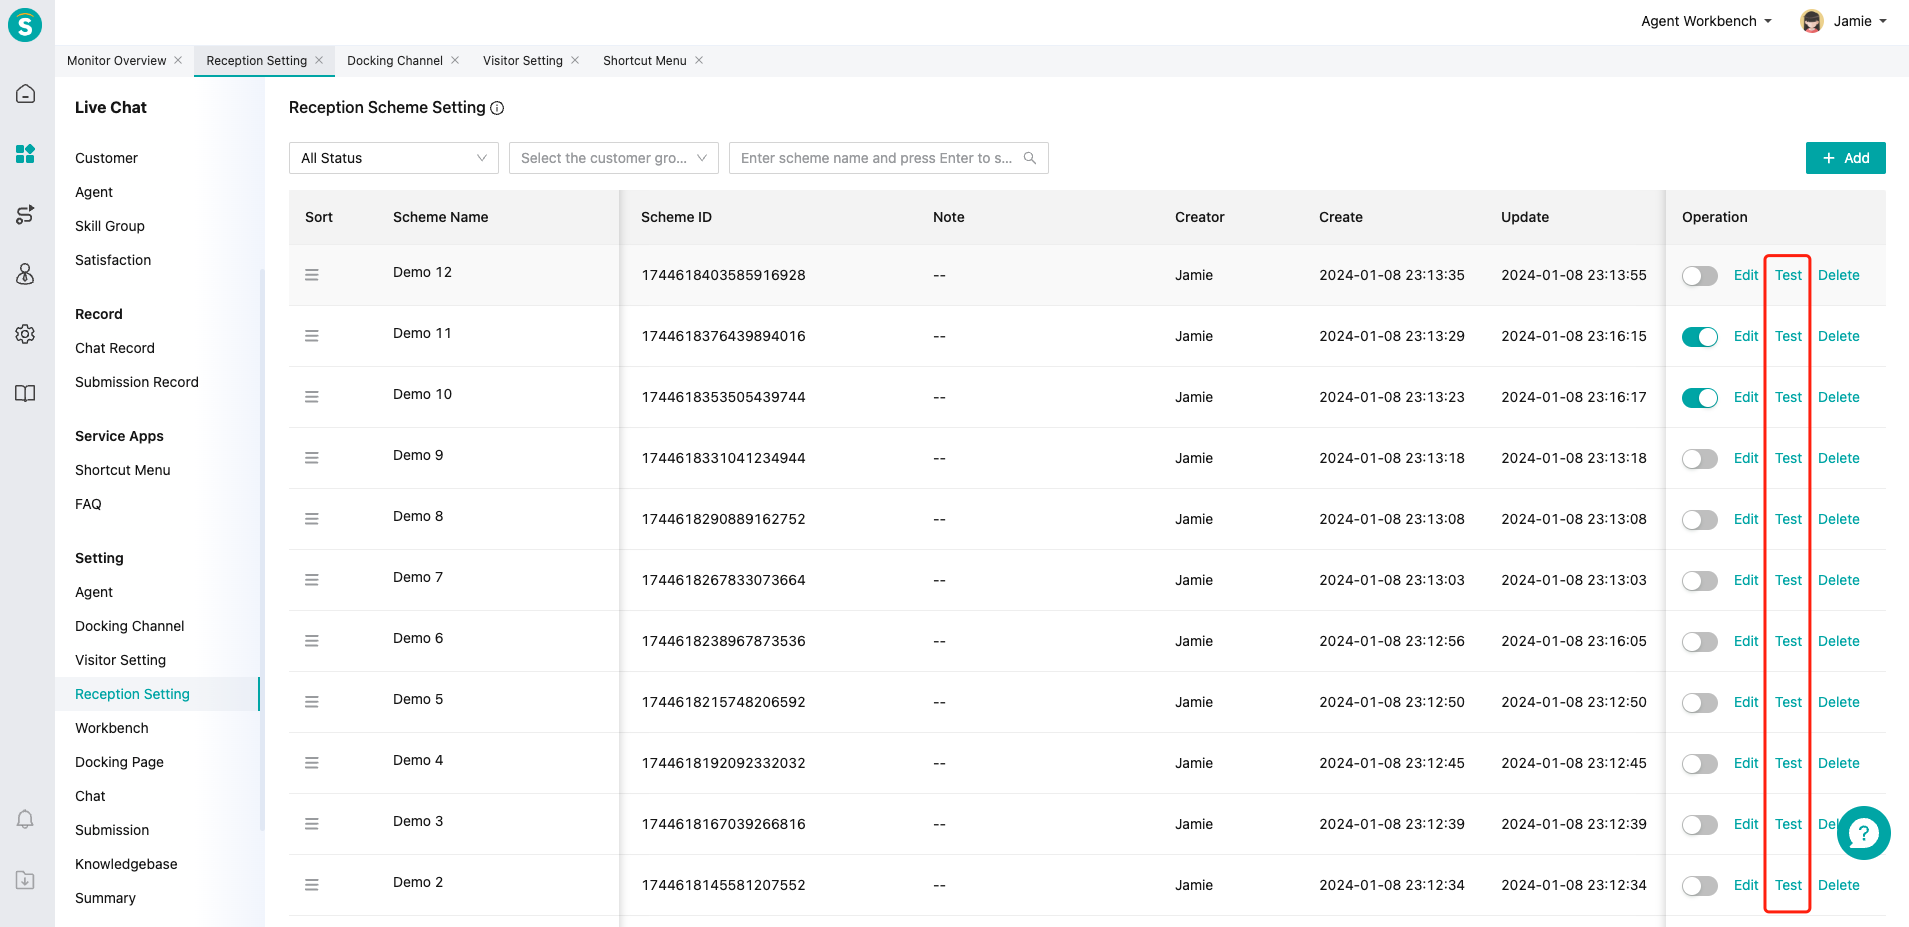The width and height of the screenshot is (1909, 927).
Task: Switch to Visitor Setting tab
Action: pyautogui.click(x=523, y=61)
